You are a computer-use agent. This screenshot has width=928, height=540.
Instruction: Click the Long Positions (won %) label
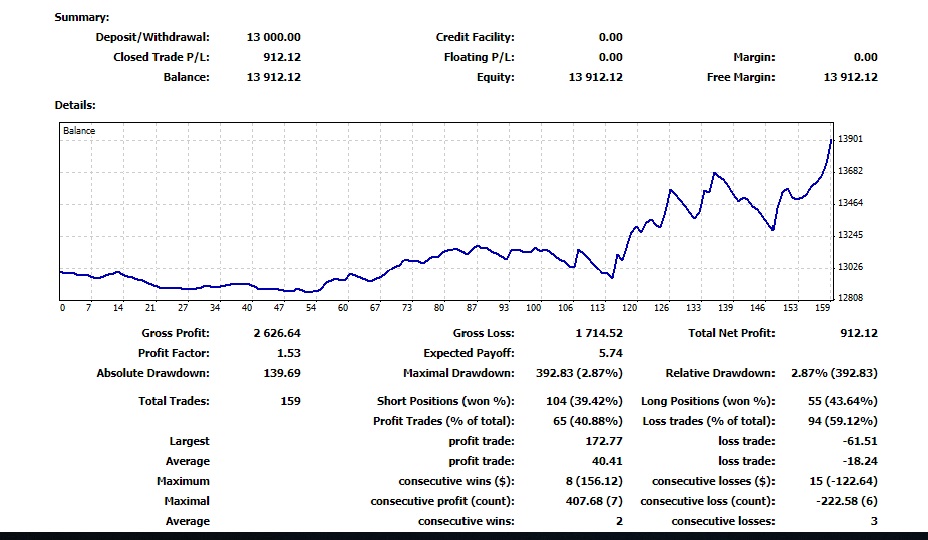click(708, 401)
